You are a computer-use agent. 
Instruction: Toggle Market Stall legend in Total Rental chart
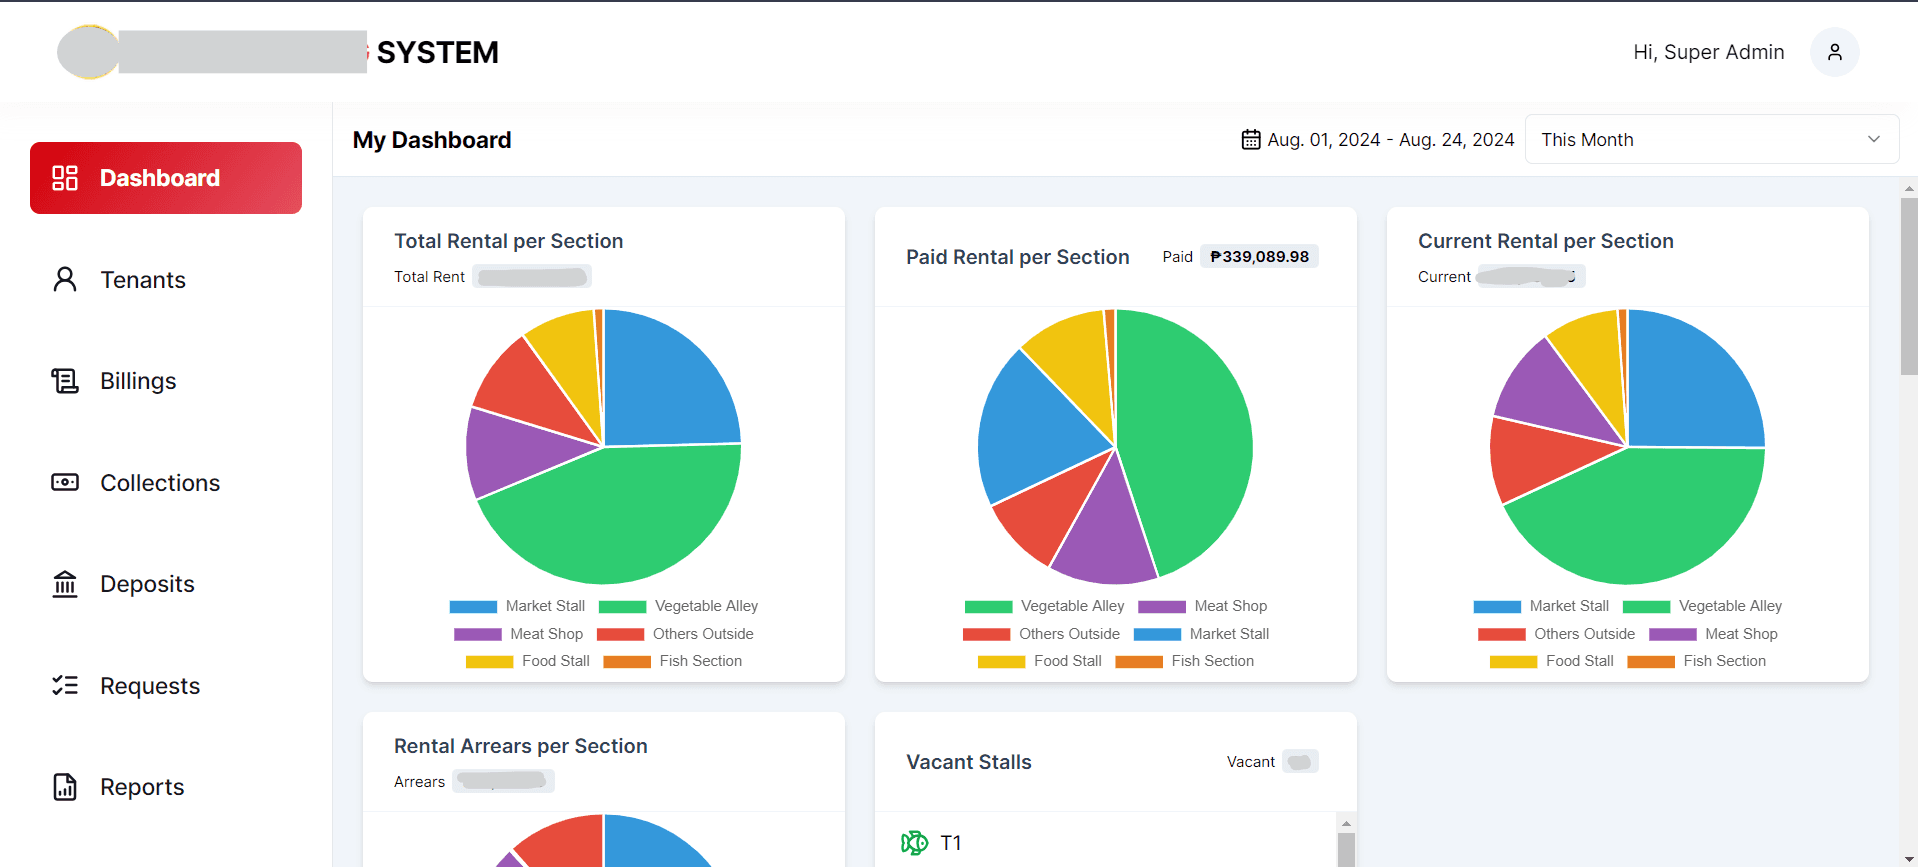coord(517,606)
